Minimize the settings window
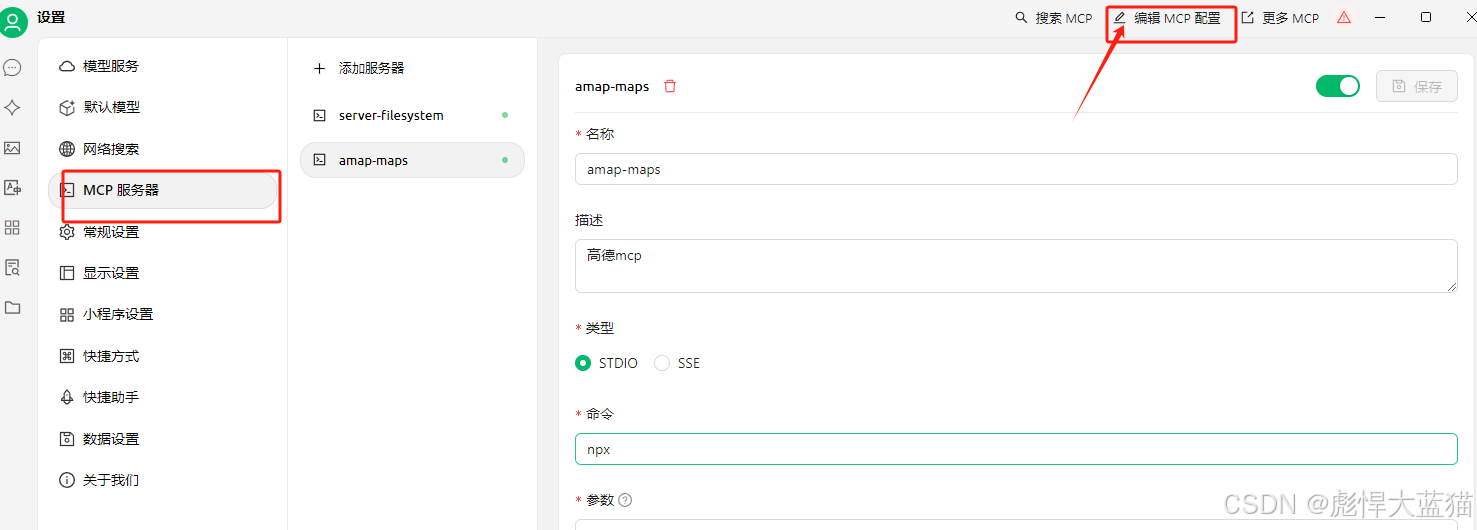This screenshot has height=530, width=1477. pyautogui.click(x=1380, y=17)
